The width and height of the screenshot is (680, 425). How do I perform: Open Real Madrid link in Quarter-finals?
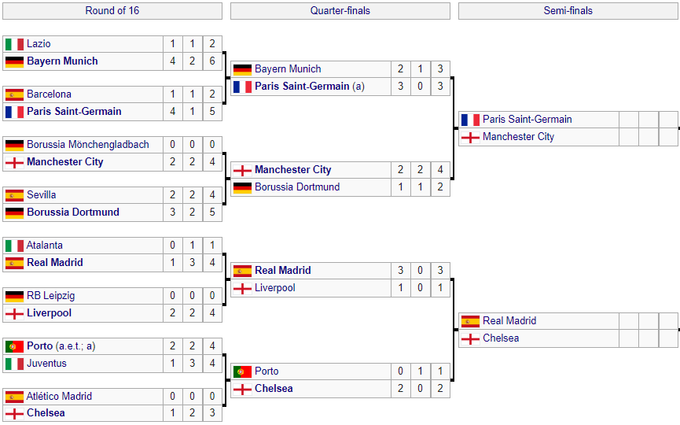283,270
